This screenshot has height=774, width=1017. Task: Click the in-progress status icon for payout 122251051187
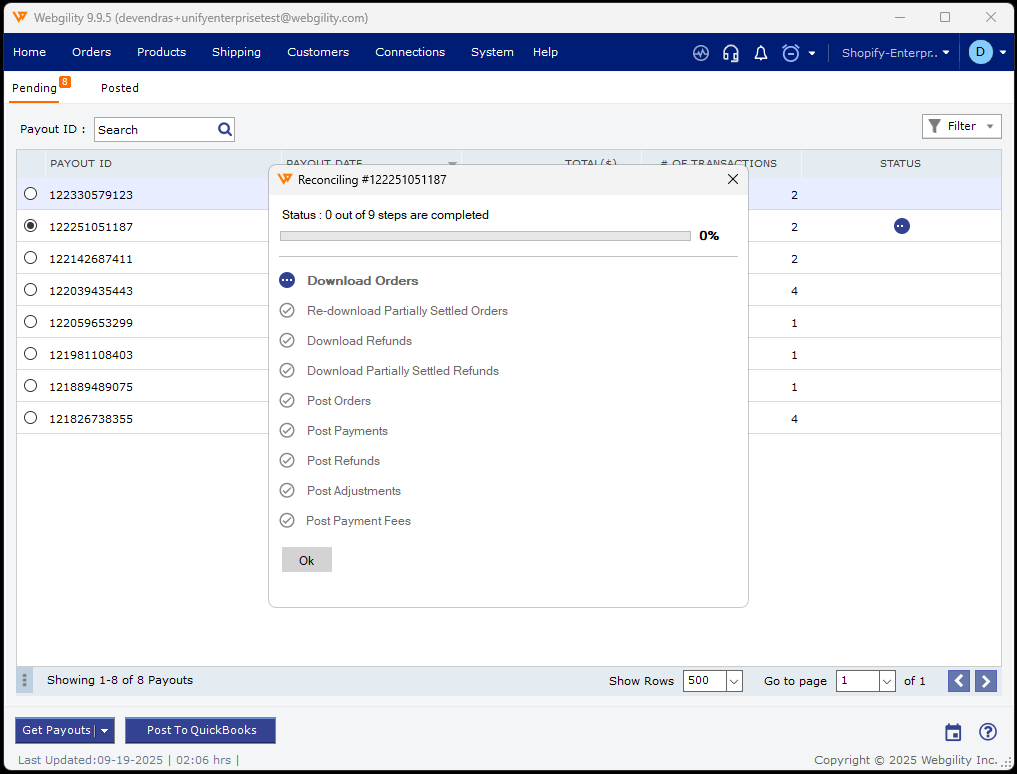point(902,227)
